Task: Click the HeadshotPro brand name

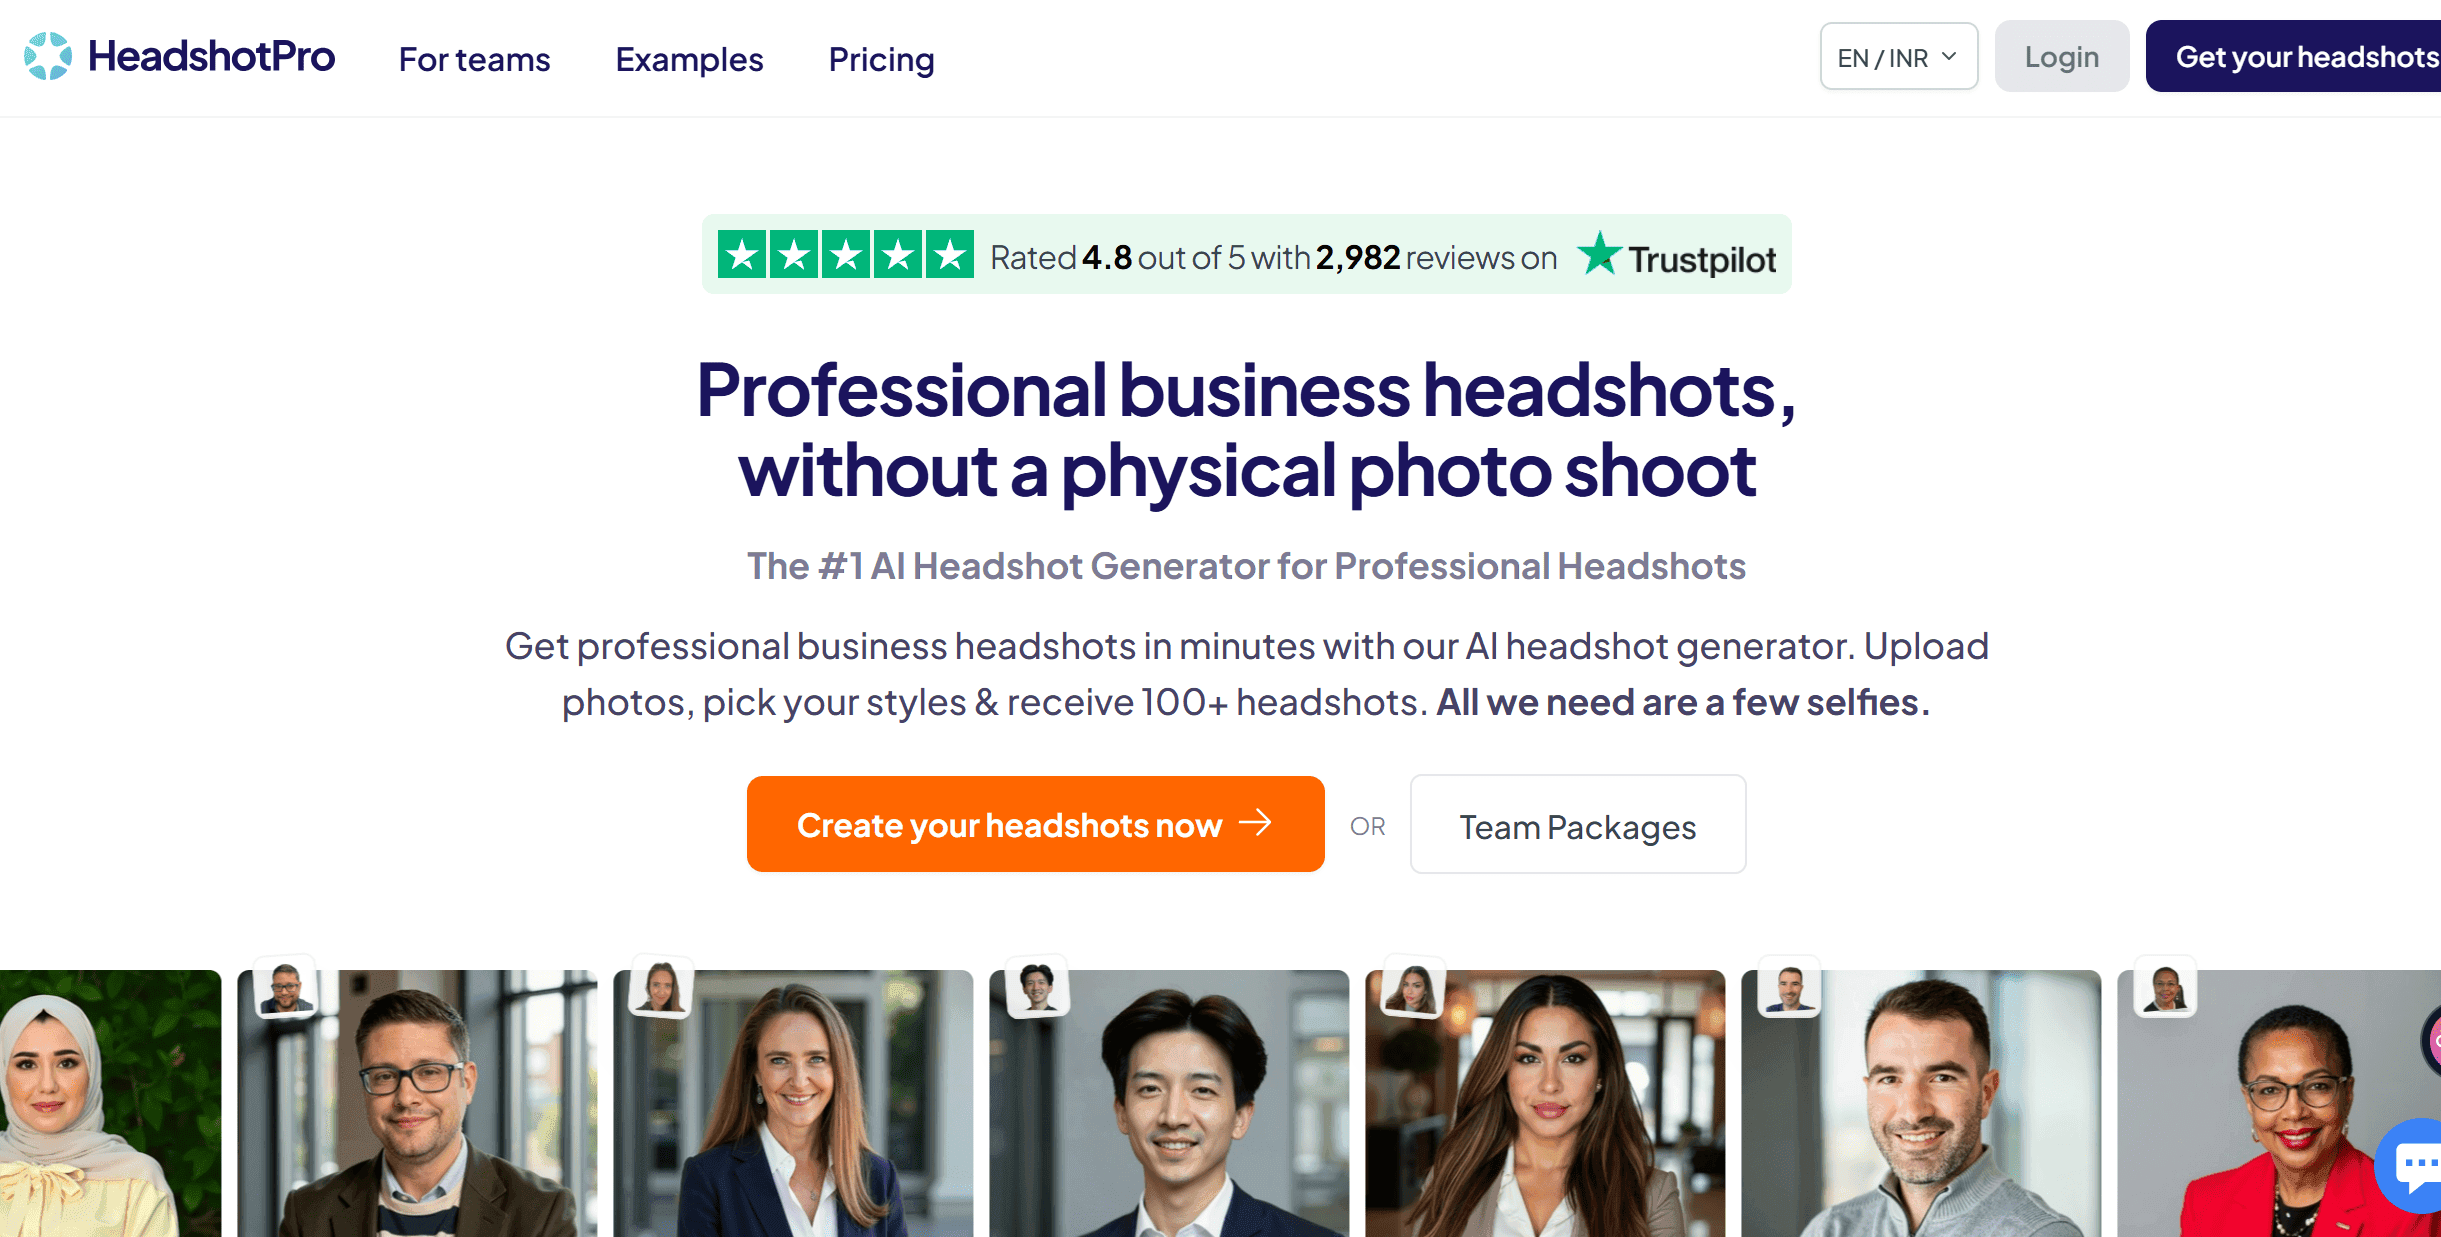Action: point(211,56)
